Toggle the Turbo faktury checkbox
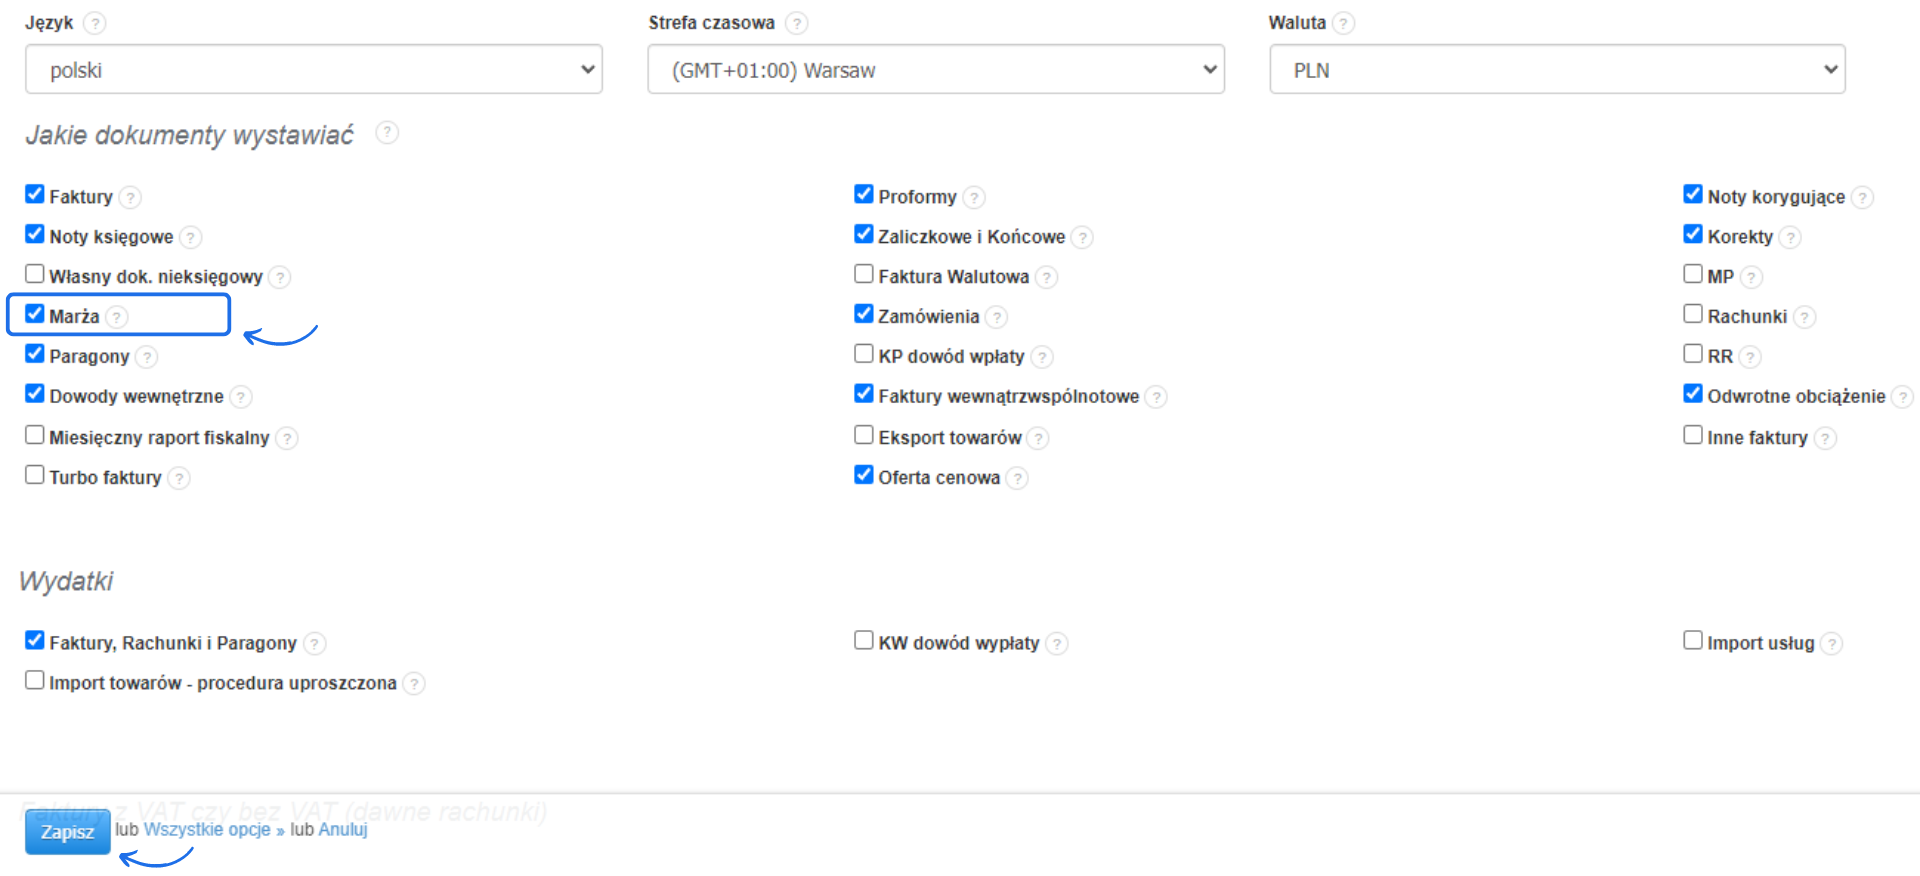This screenshot has width=1920, height=876. (35, 475)
